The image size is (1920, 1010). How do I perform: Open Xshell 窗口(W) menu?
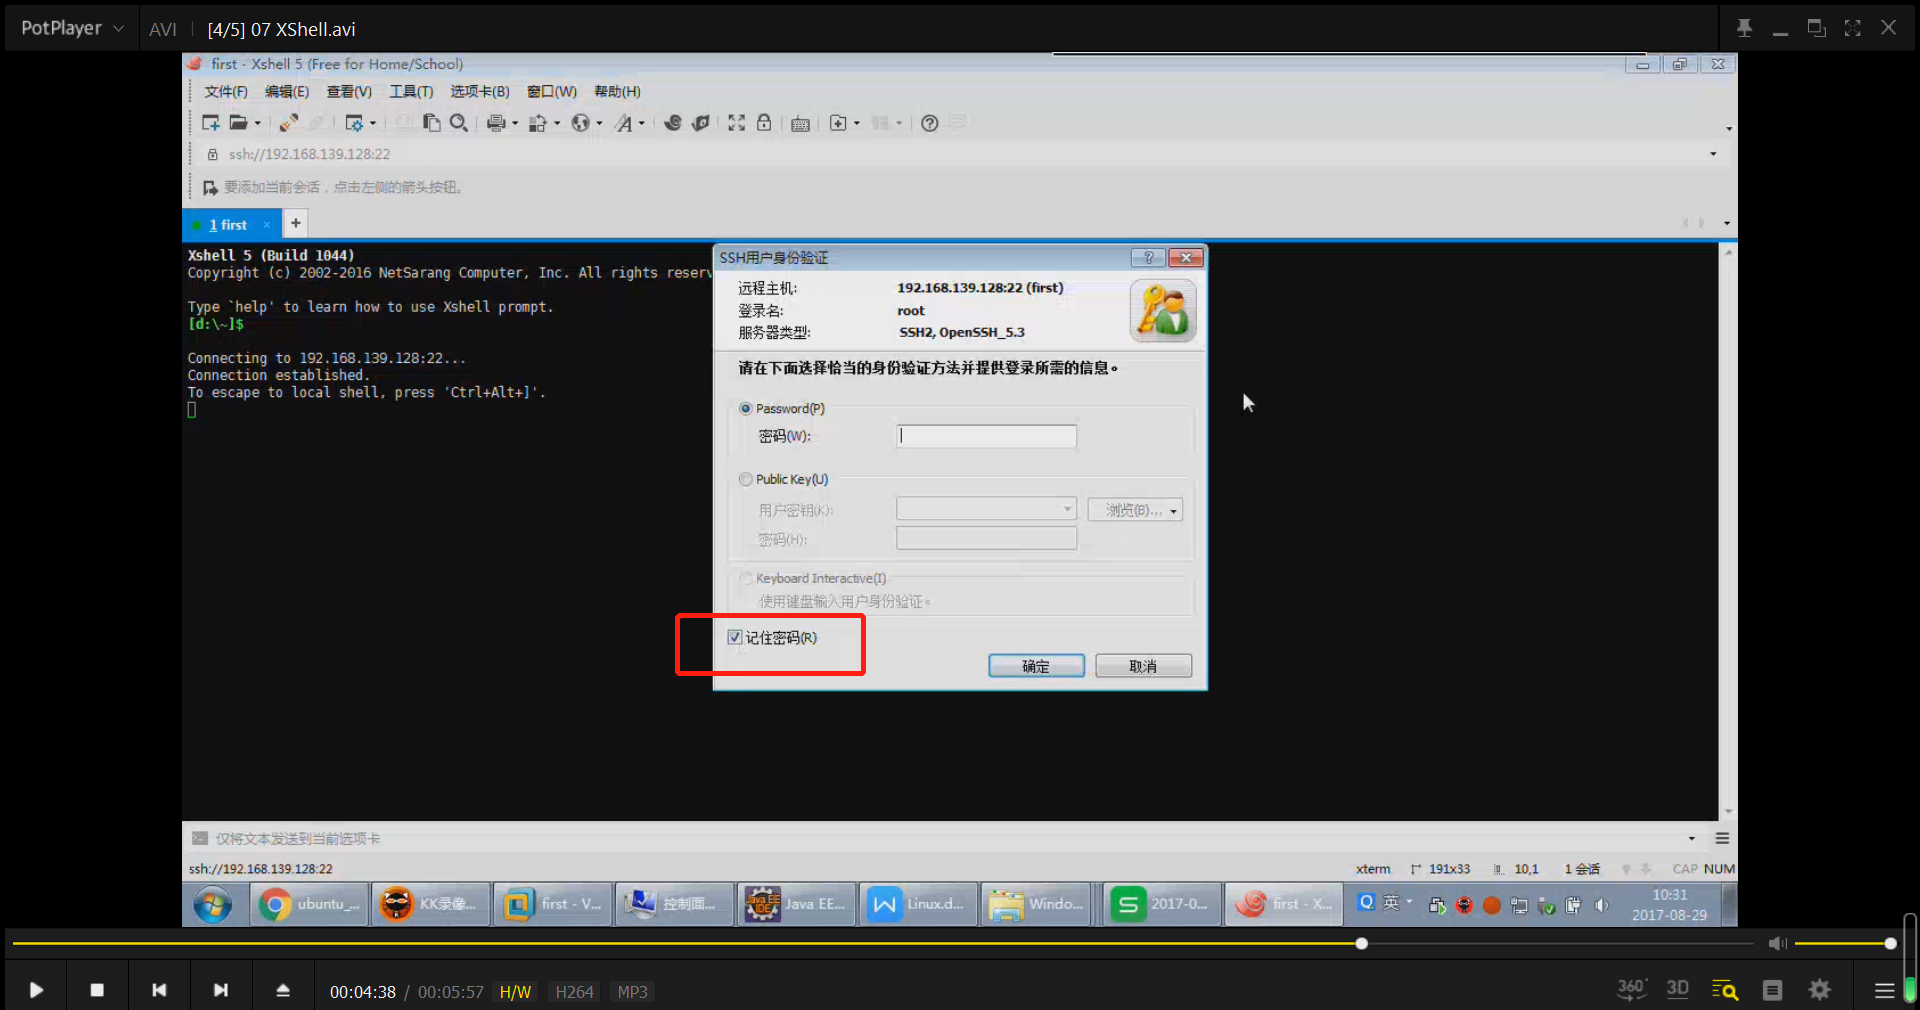click(x=552, y=91)
